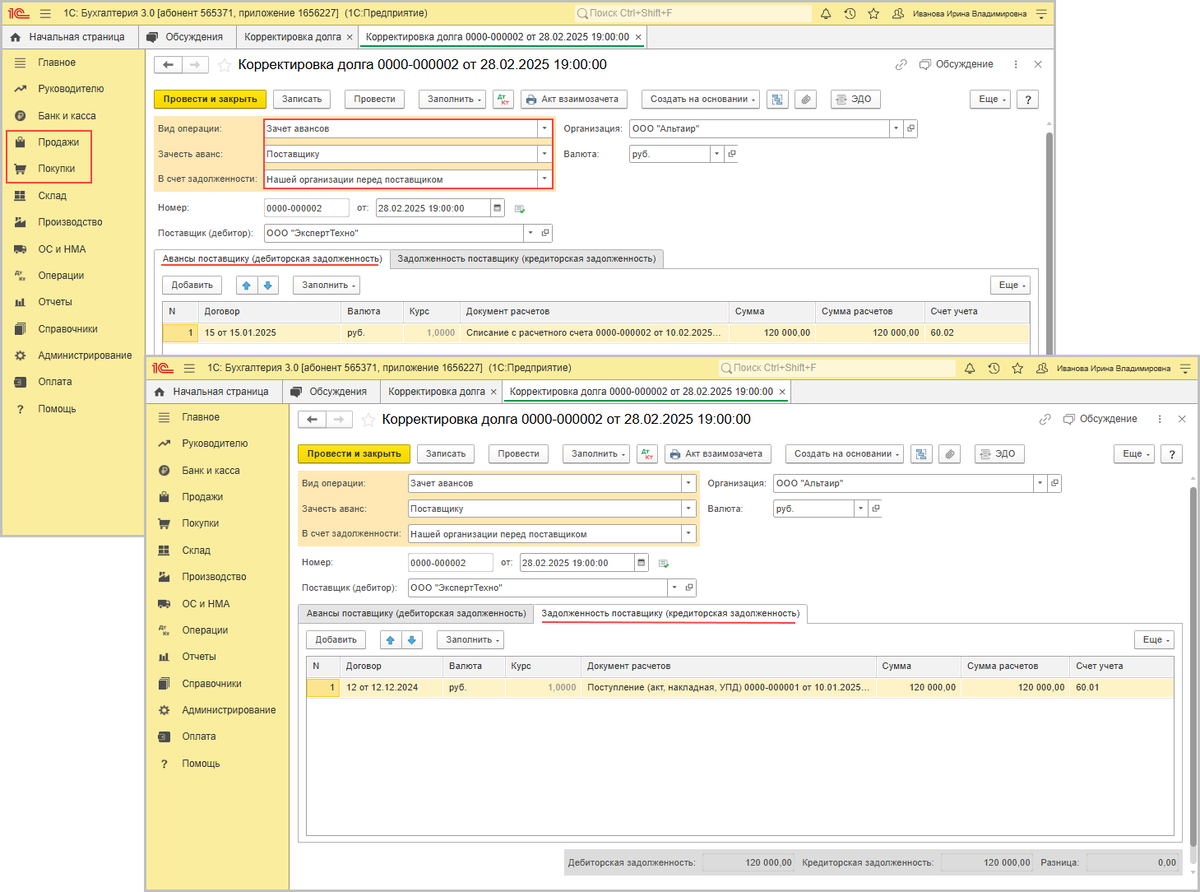1200x892 pixels.
Task: Expand В счет задолженности dropdown in front window
Action: pyautogui.click(x=689, y=534)
